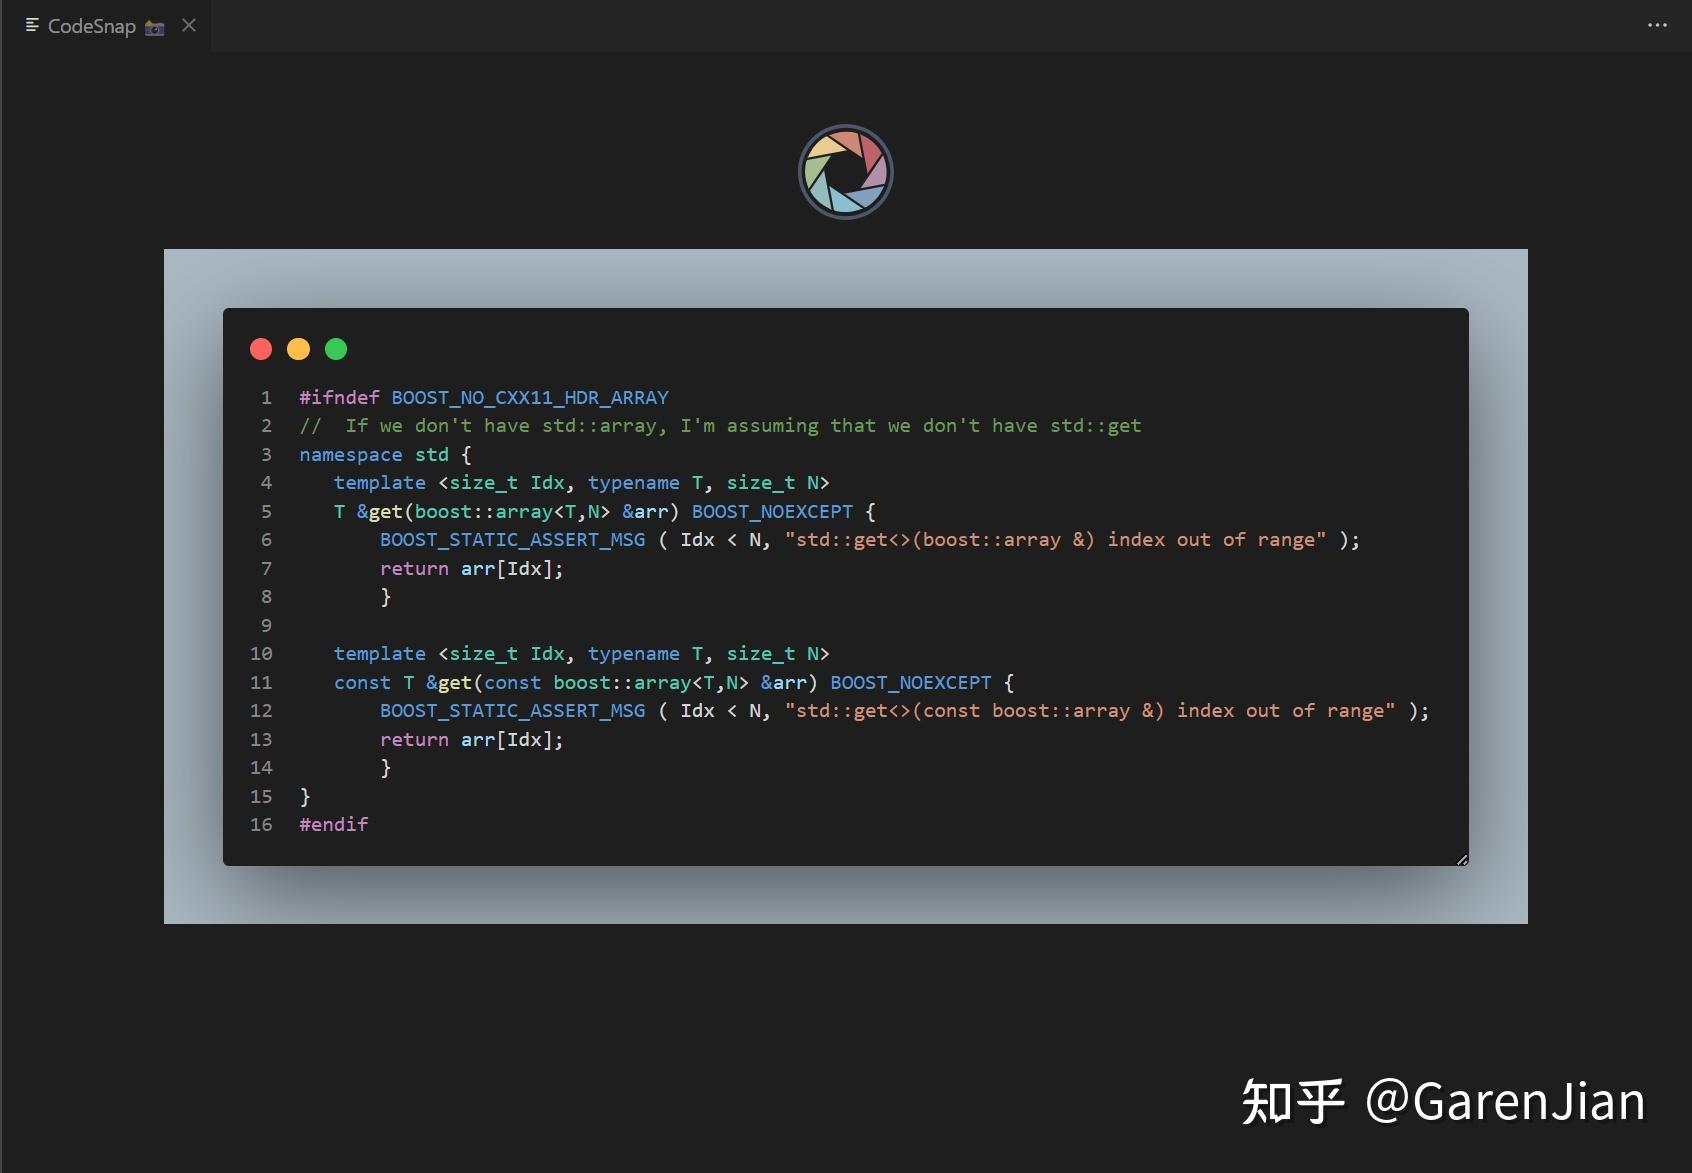
Task: Select the BOOST_STATIC_ASSERT_MSG text on line 6
Action: click(512, 540)
